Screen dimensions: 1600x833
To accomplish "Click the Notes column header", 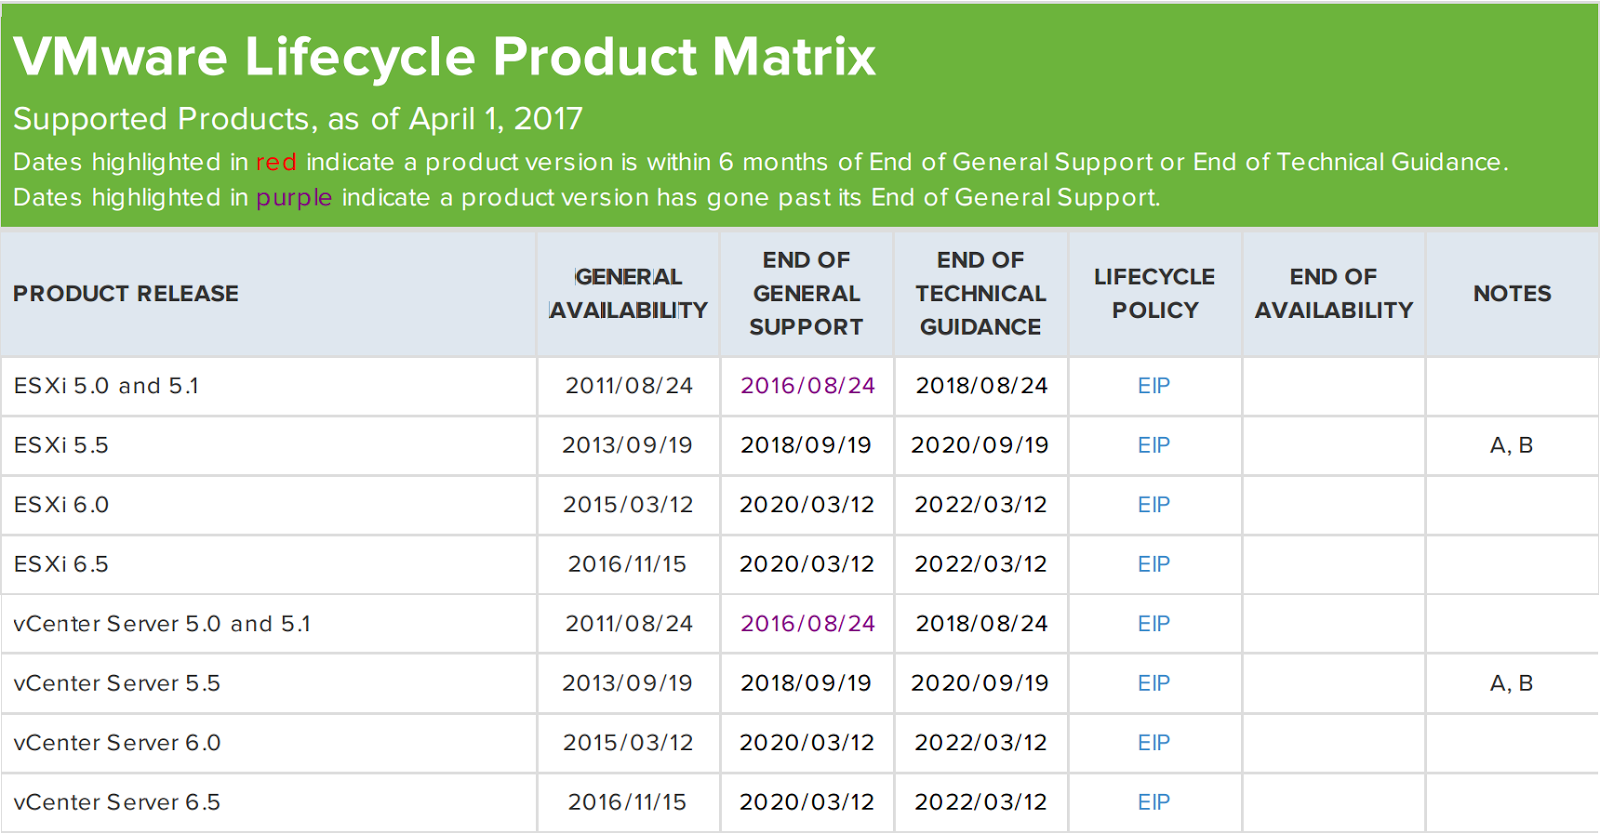I will click(x=1512, y=294).
